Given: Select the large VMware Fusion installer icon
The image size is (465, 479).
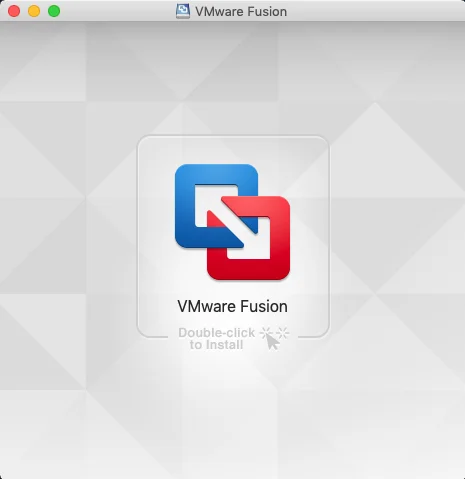Looking at the screenshot, I should coord(232,222).
